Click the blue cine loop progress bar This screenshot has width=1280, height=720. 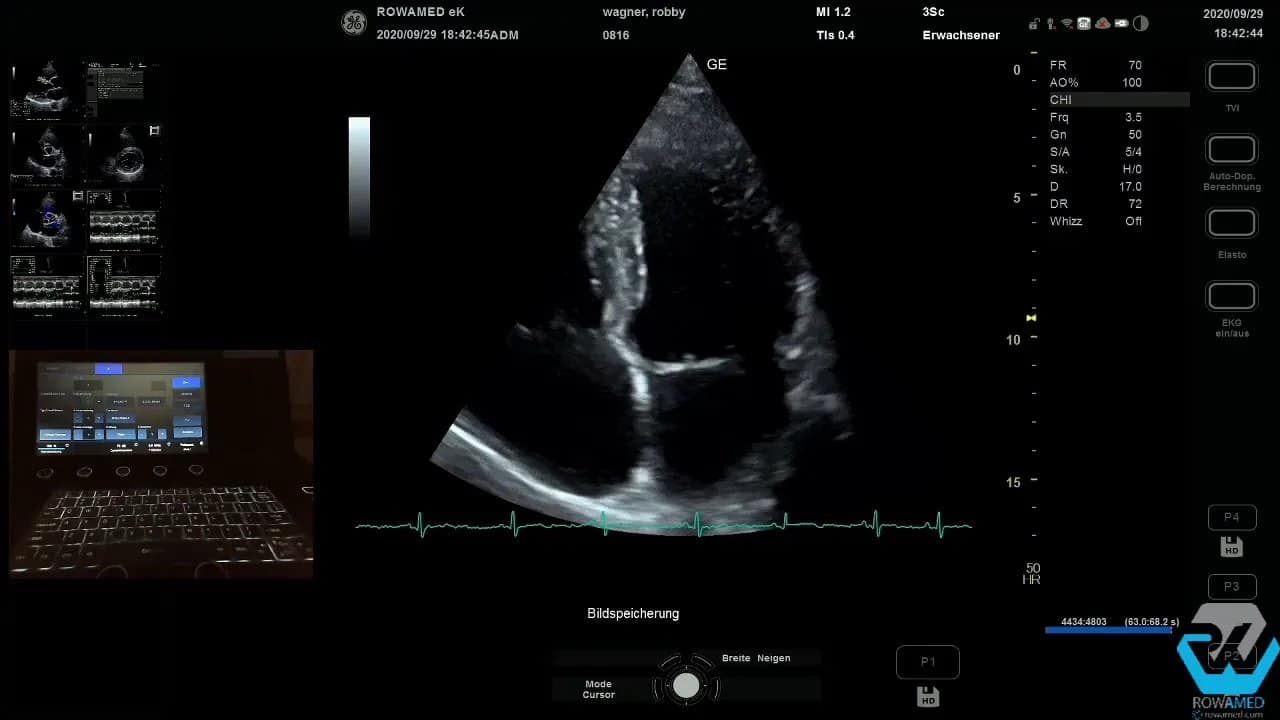tap(1108, 630)
